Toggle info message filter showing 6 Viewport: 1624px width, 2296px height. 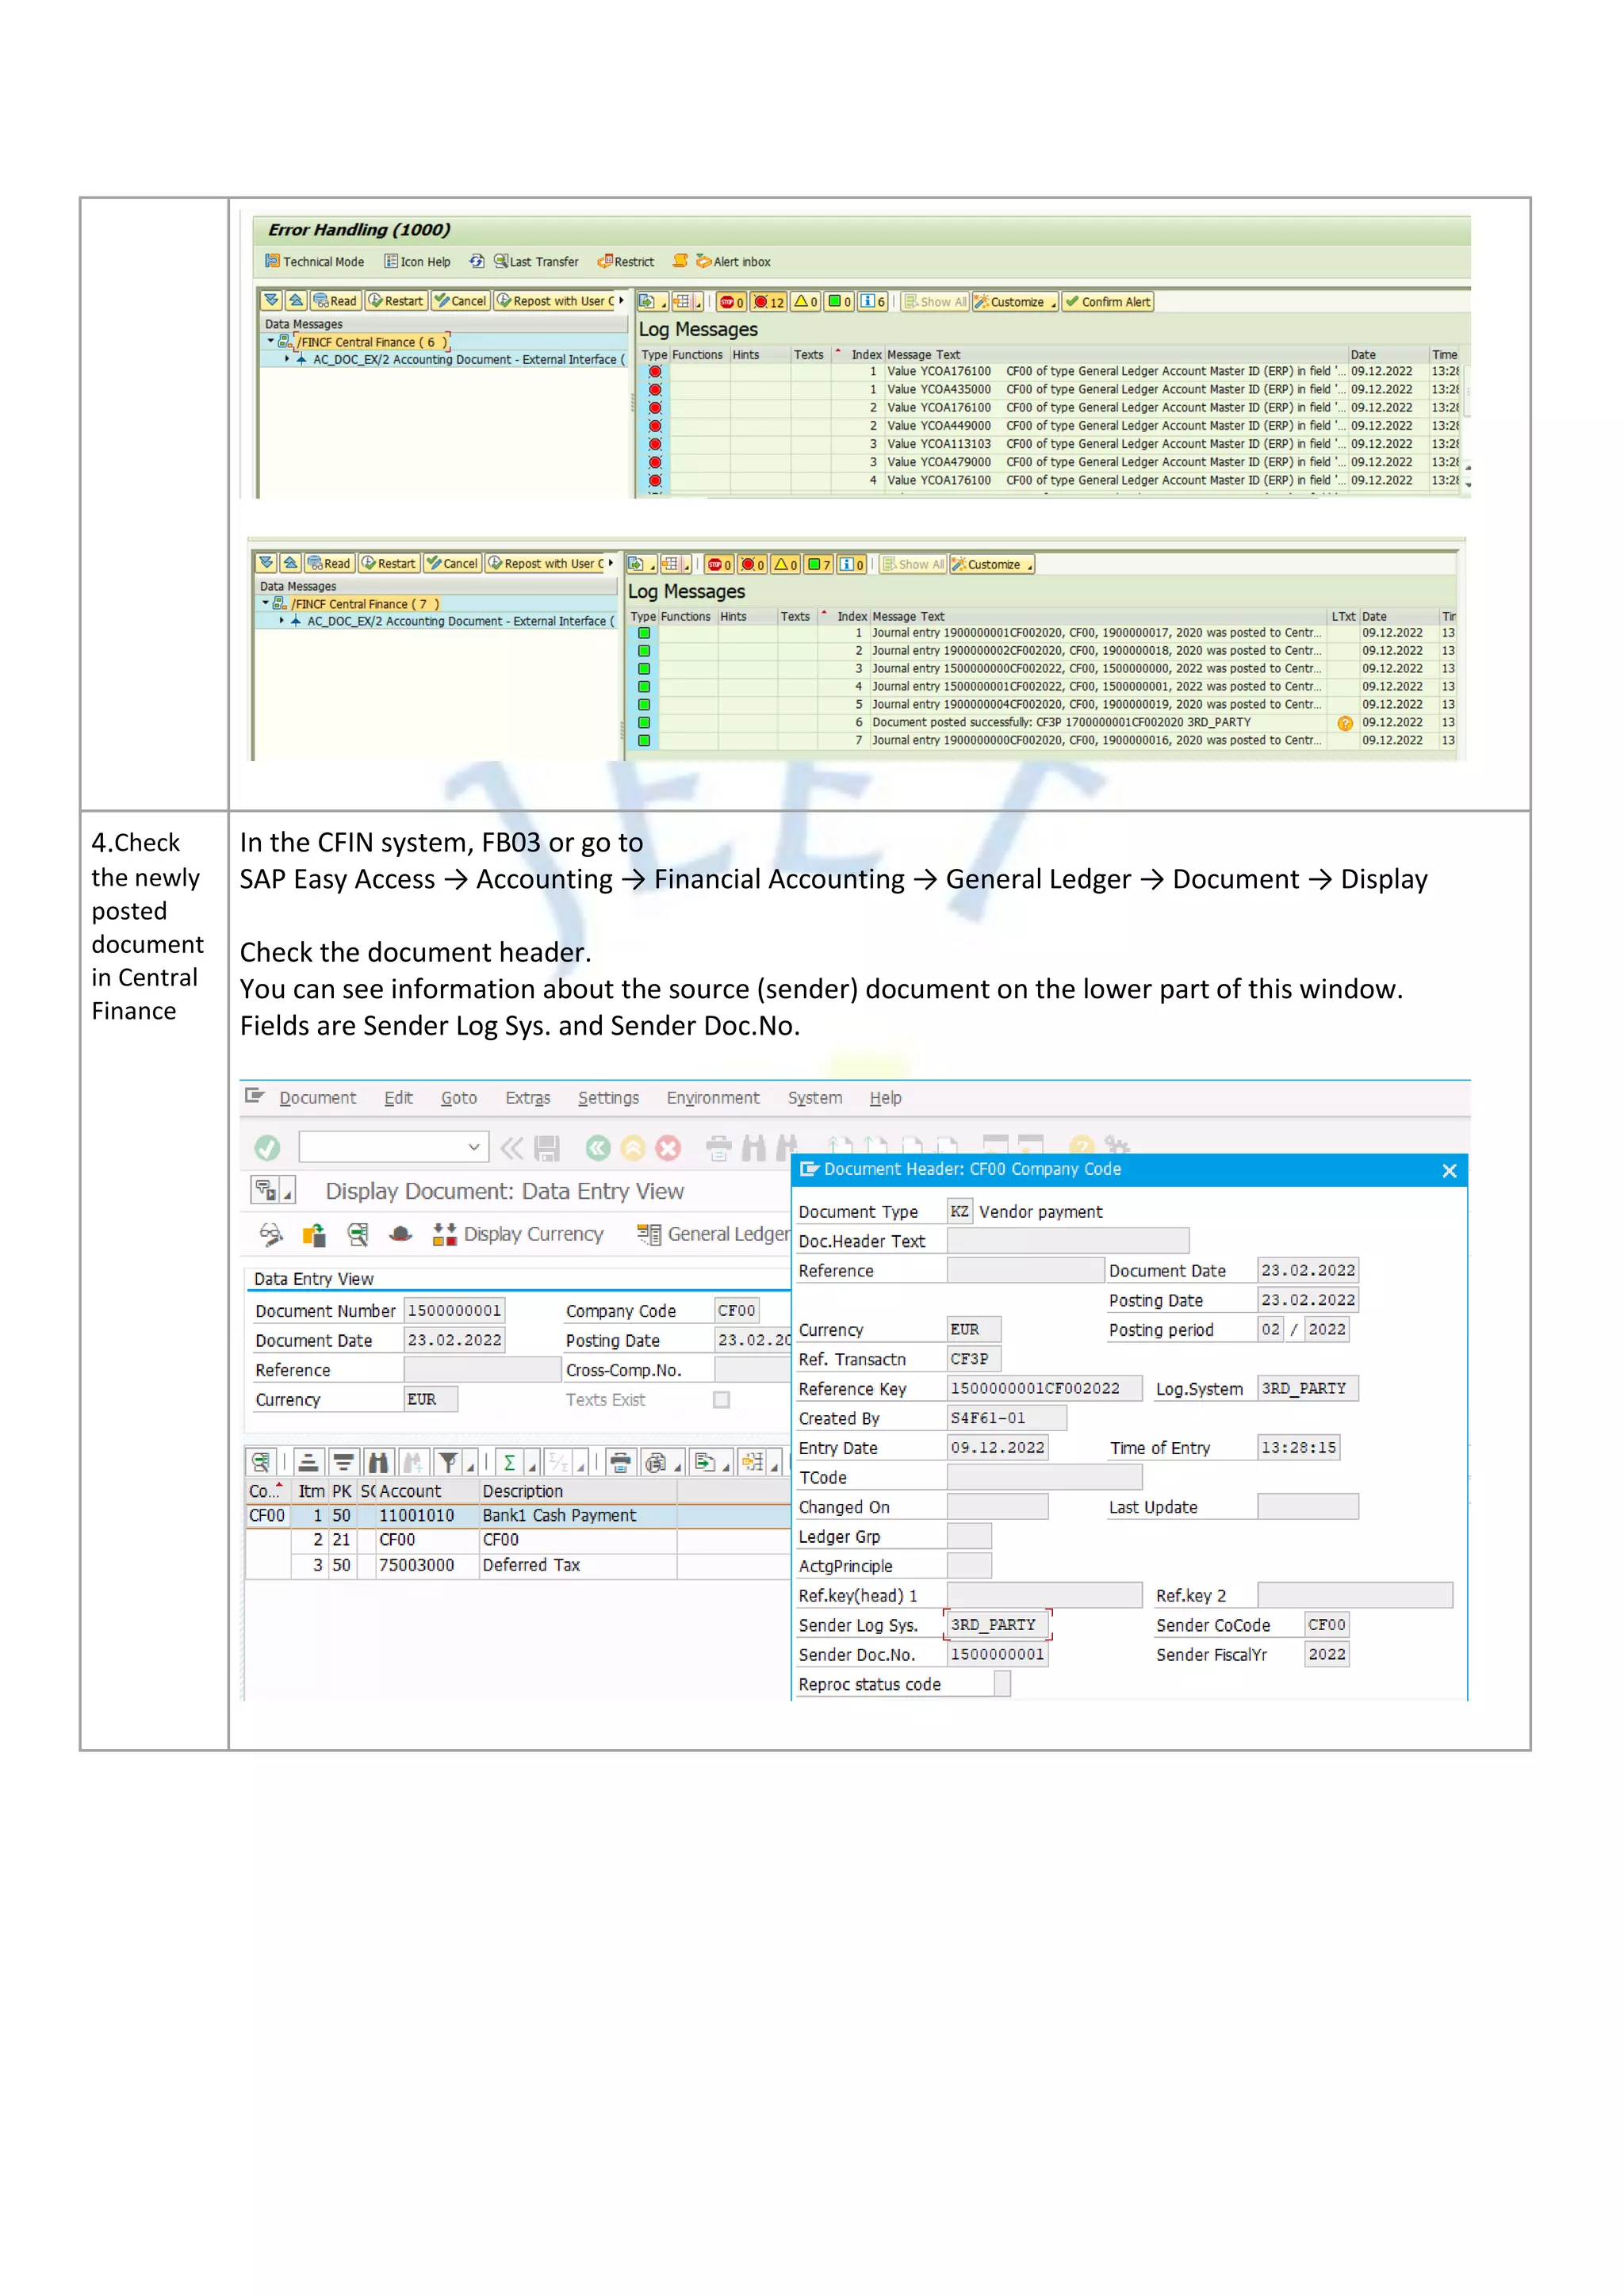873,301
